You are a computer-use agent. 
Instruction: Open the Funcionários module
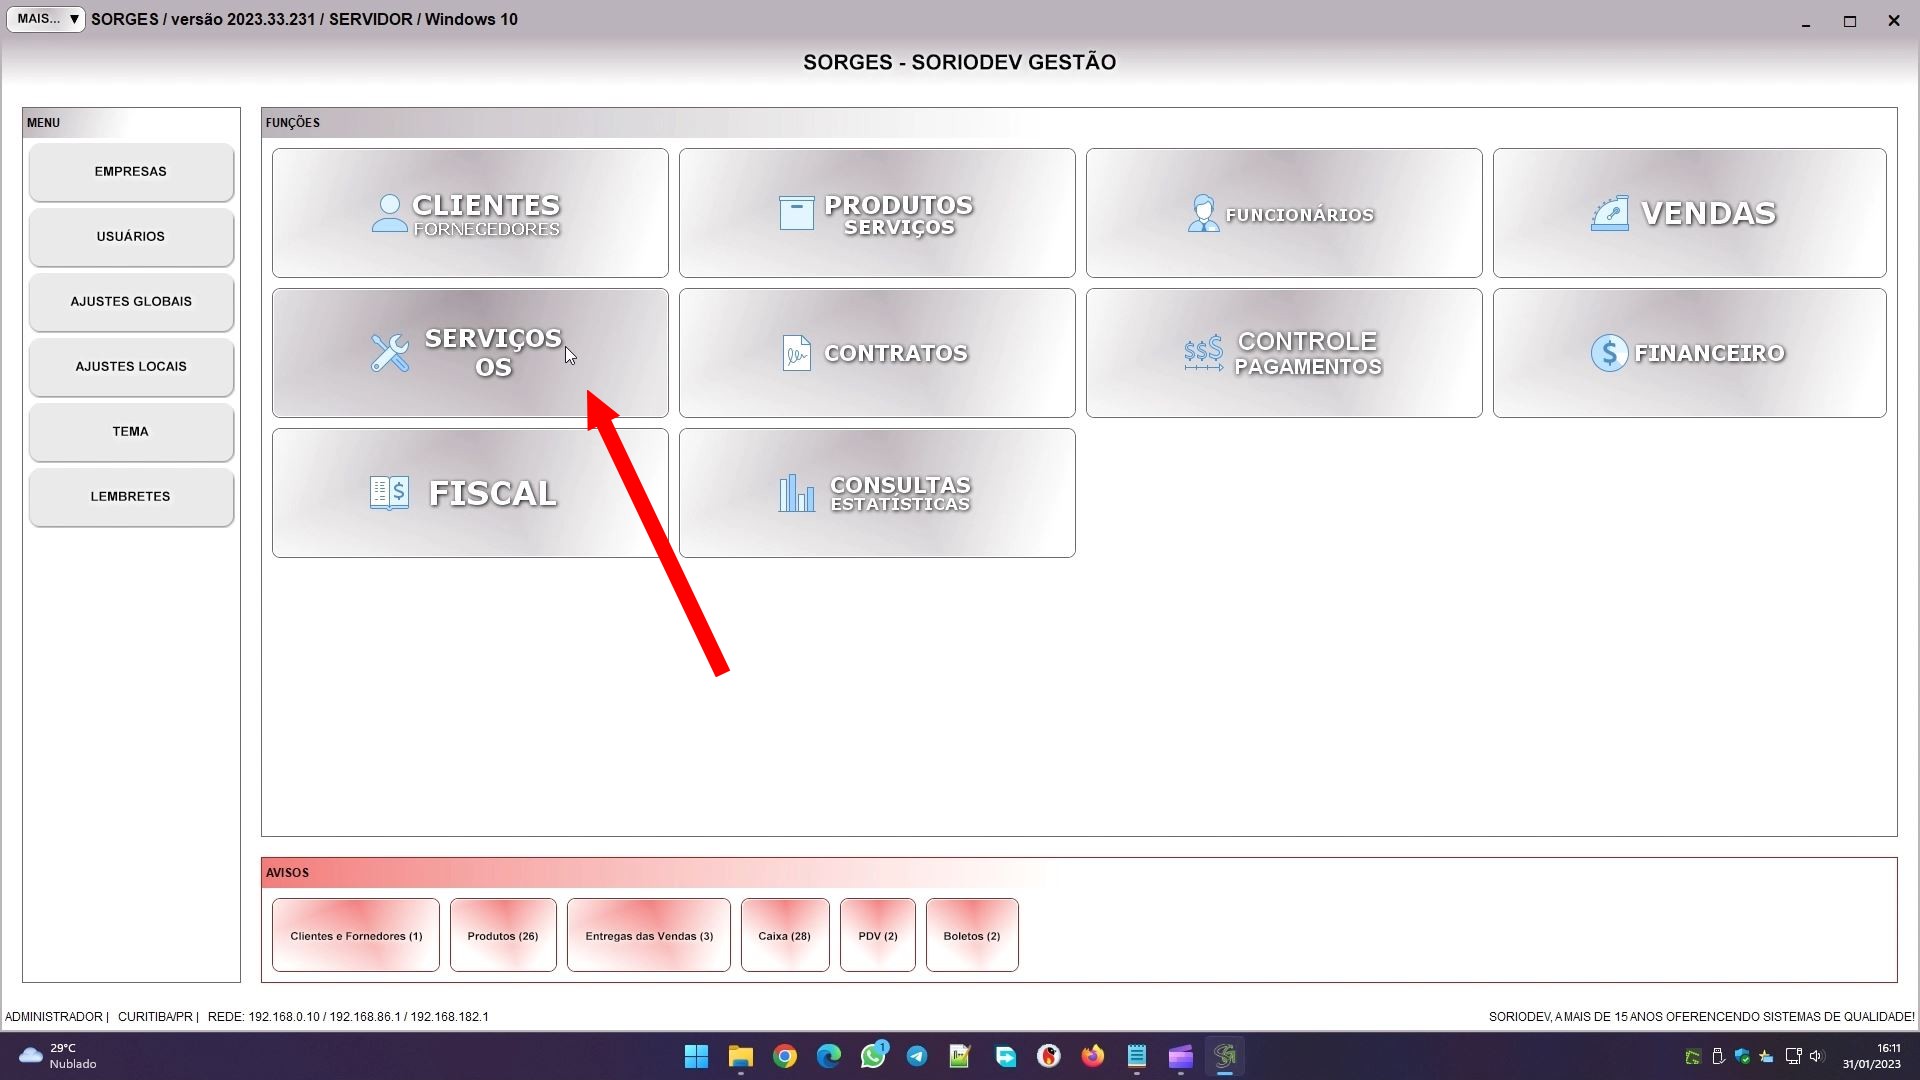tap(1284, 213)
